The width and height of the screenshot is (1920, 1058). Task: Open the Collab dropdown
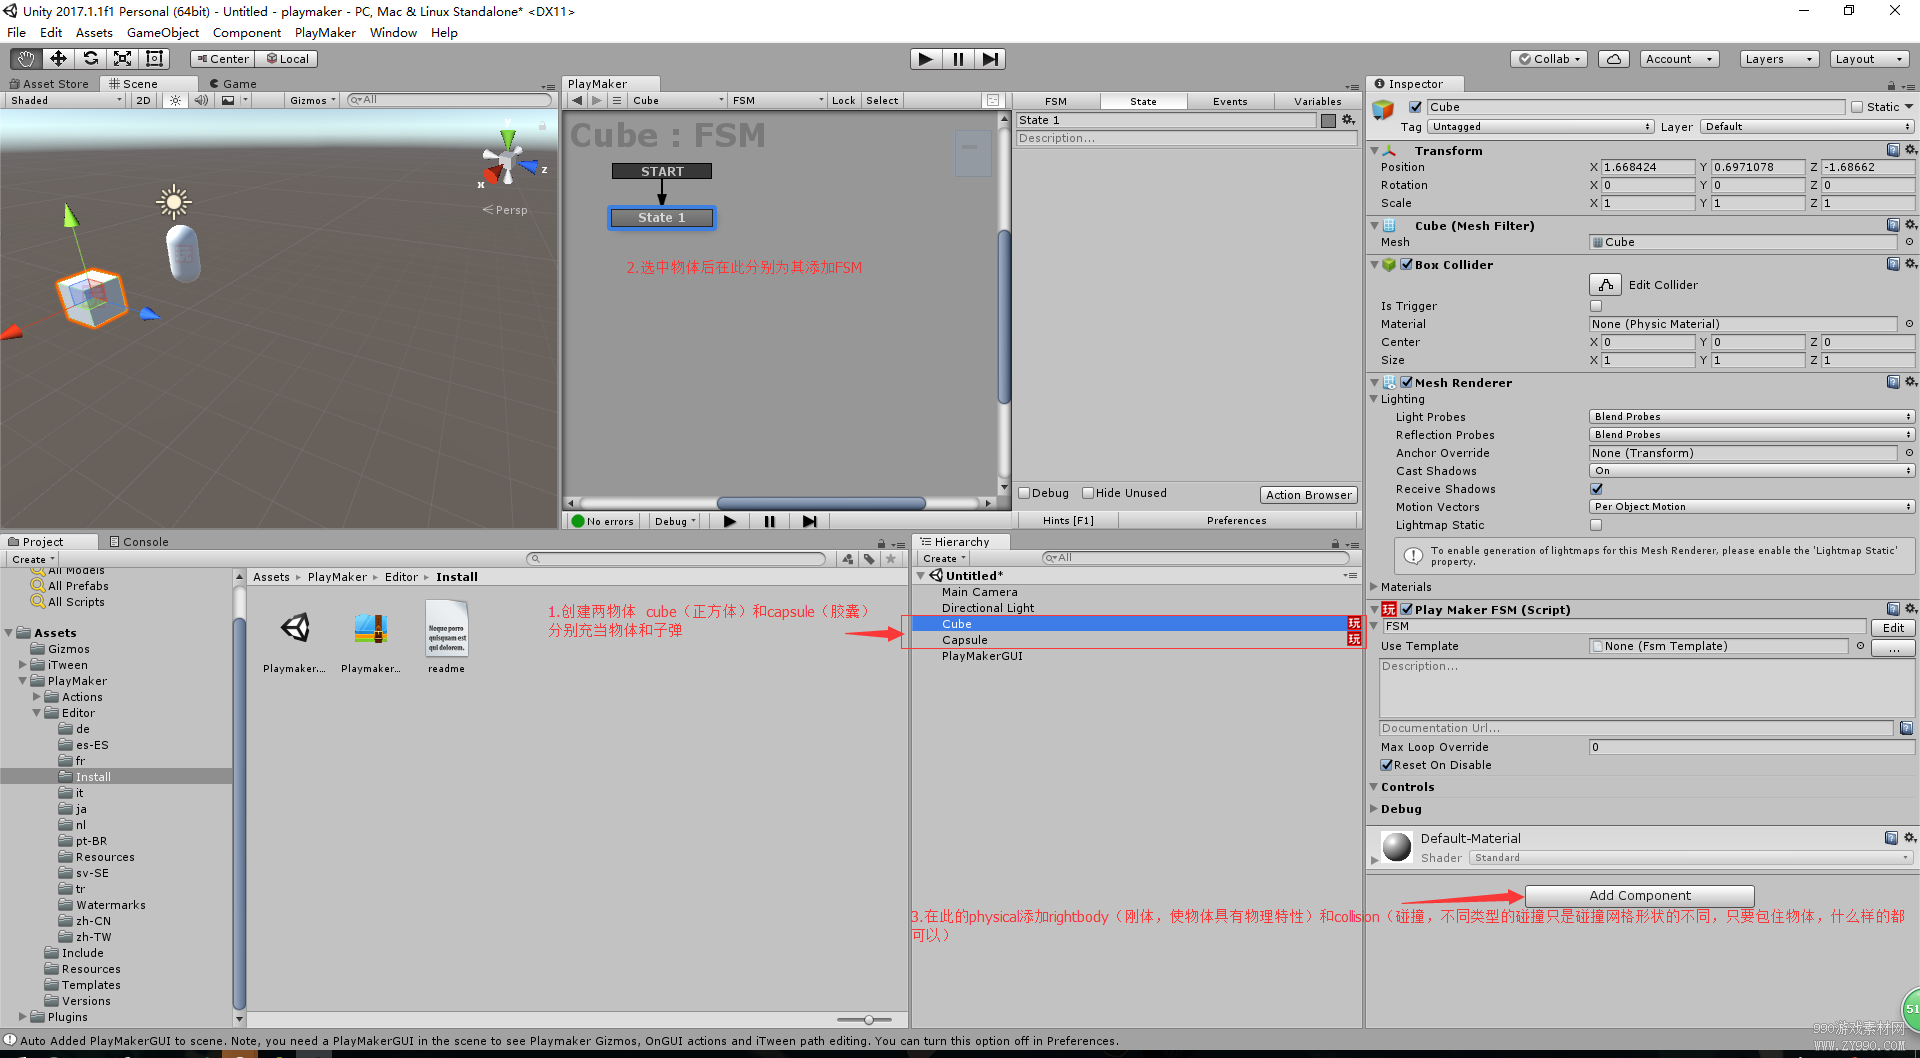pos(1550,59)
